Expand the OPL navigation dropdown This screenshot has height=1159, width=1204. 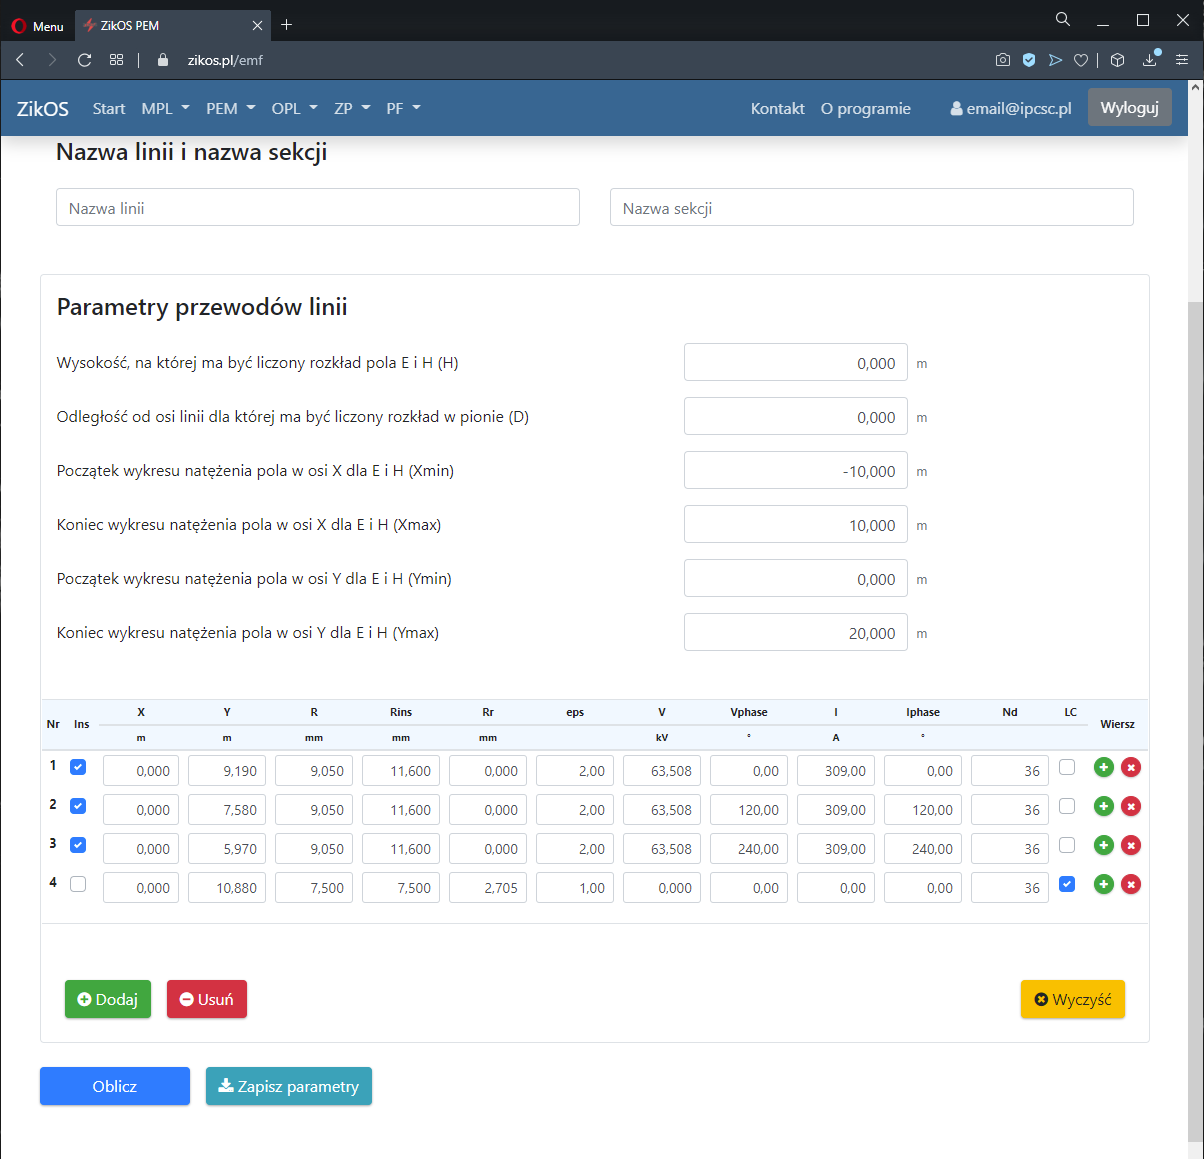[x=294, y=108]
